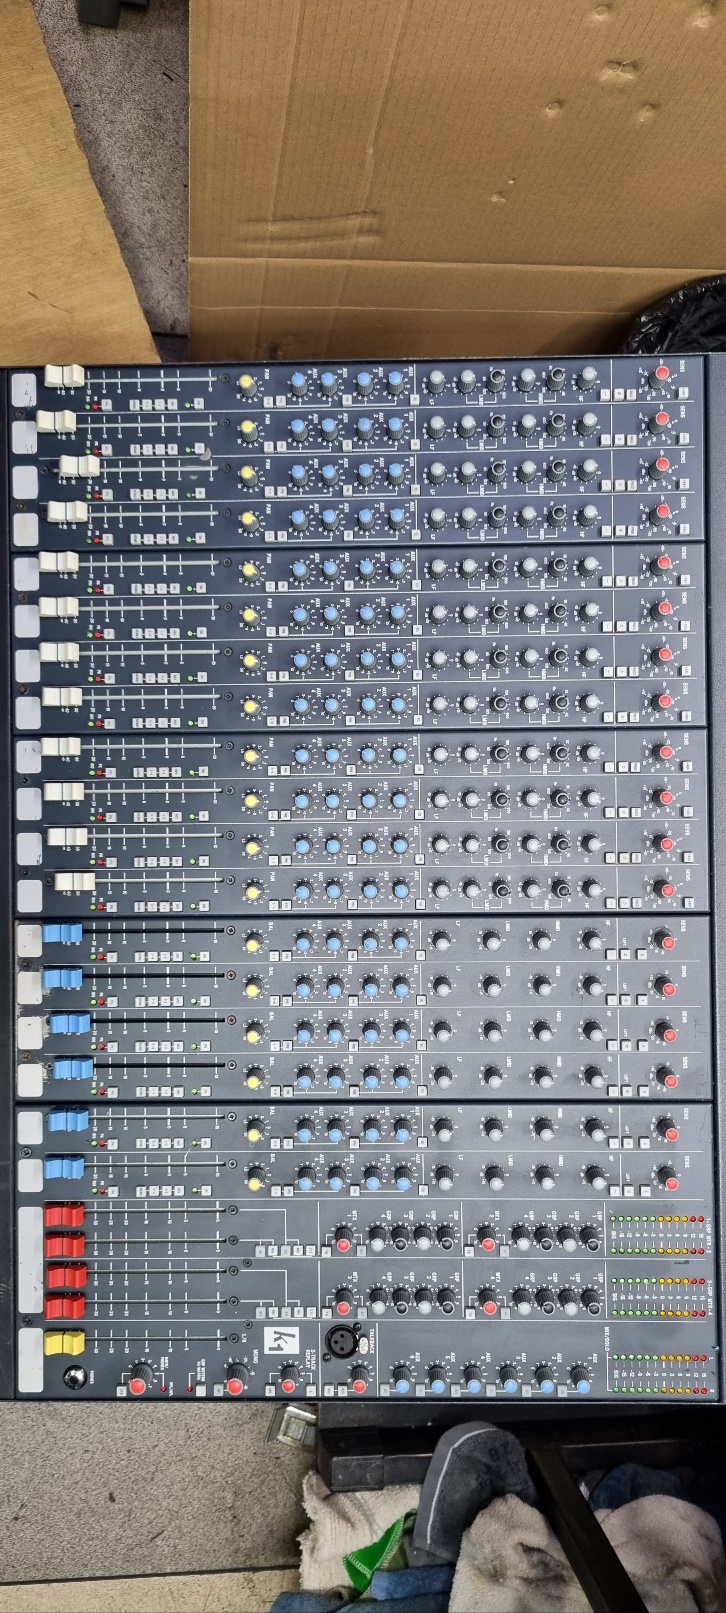This screenshot has height=1613, width=726.
Task: Select the red talkback level knob beside XLR socket
Action: coord(358,1385)
